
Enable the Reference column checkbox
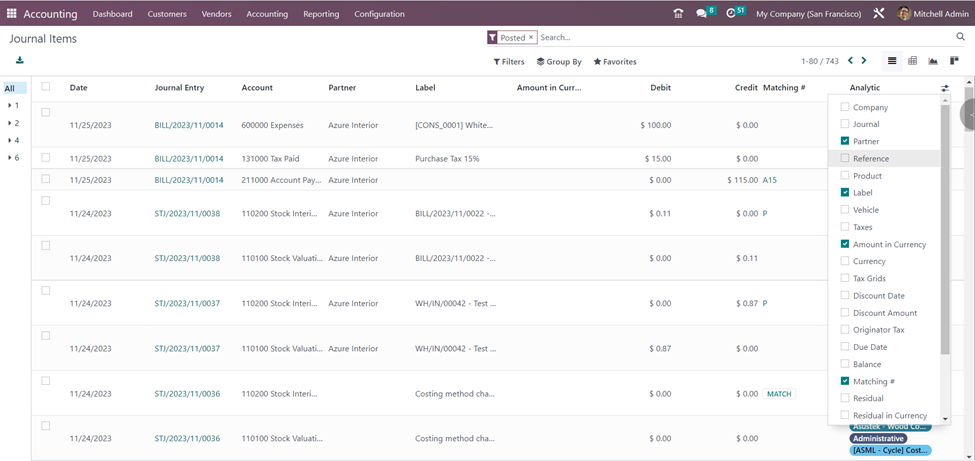point(845,158)
